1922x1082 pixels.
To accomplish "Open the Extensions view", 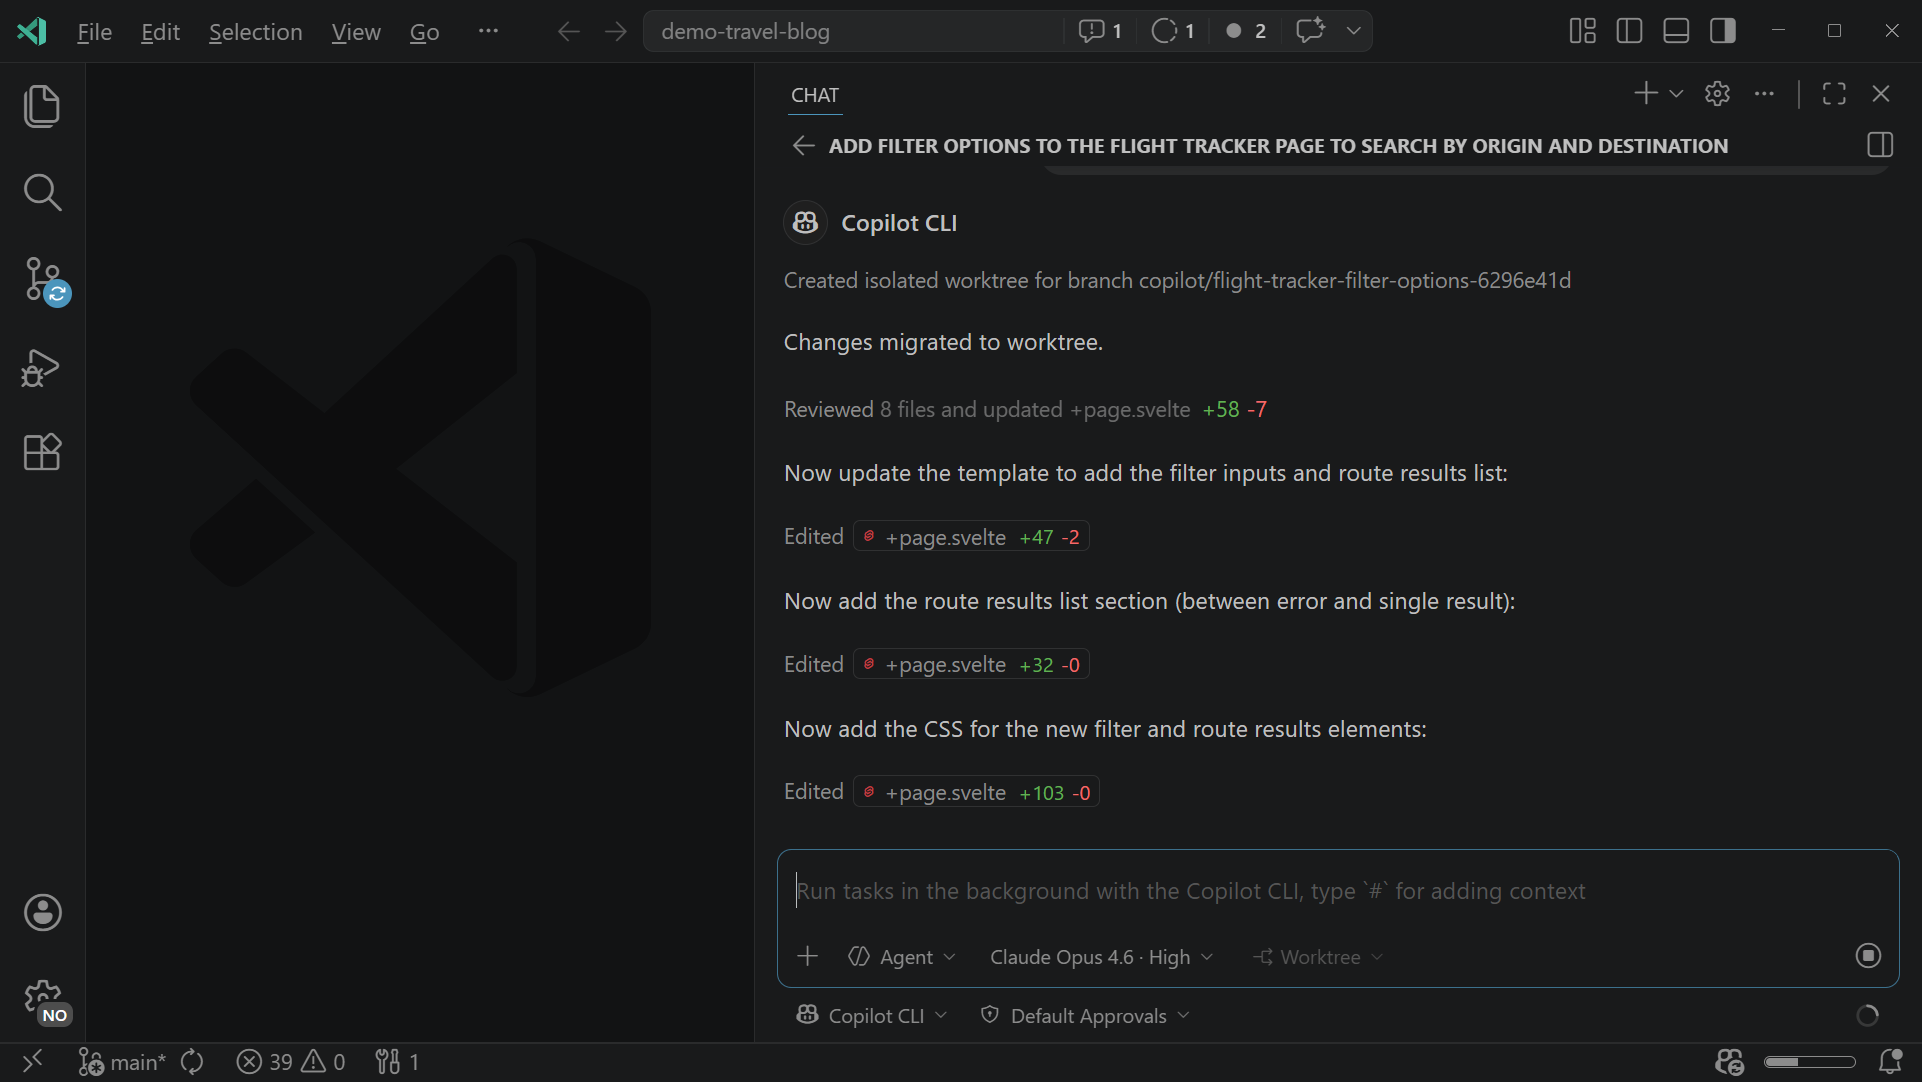I will tap(42, 453).
